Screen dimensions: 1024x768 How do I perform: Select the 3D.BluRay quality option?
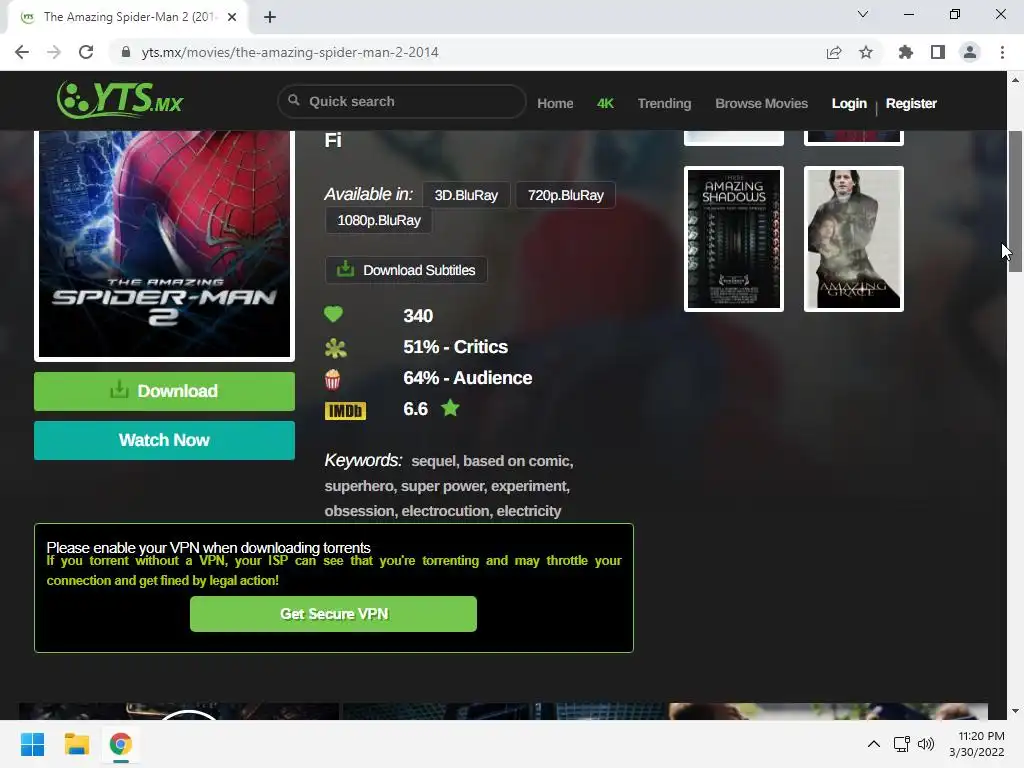466,195
